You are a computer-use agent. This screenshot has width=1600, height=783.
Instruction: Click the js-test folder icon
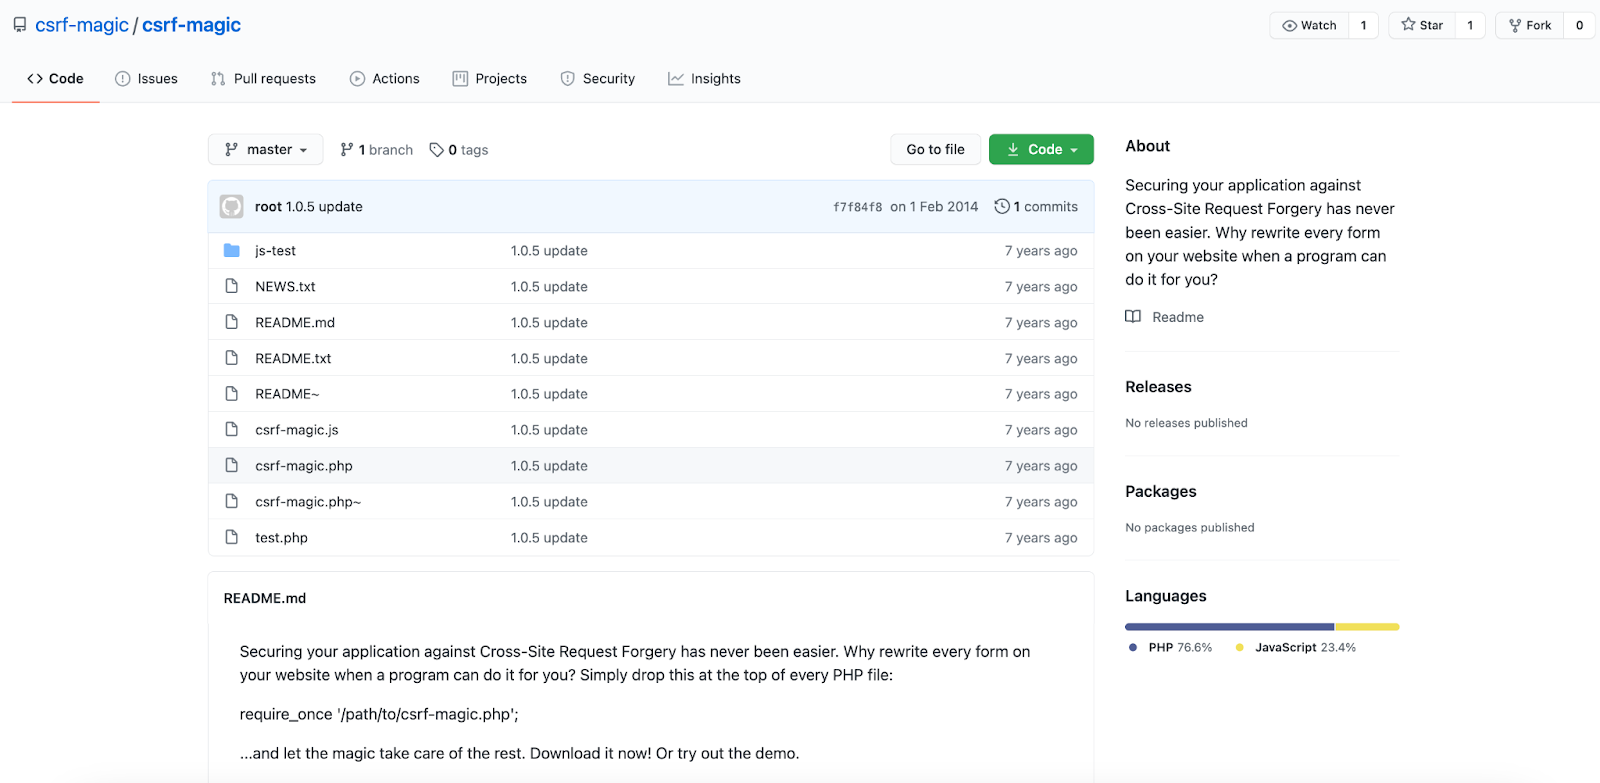click(x=232, y=251)
